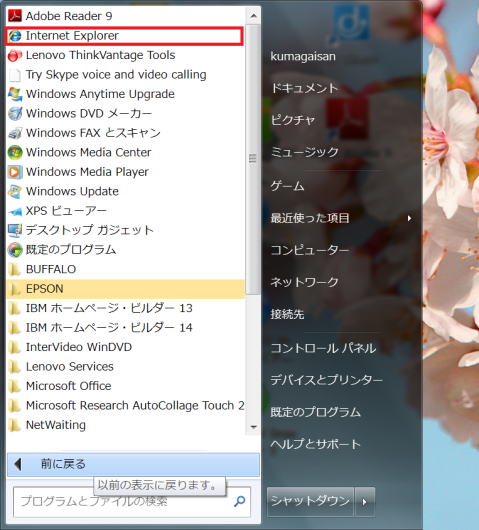The height and width of the screenshot is (530, 479).
Task: Expand 最近使った項目 submenu arrow
Action: (409, 218)
